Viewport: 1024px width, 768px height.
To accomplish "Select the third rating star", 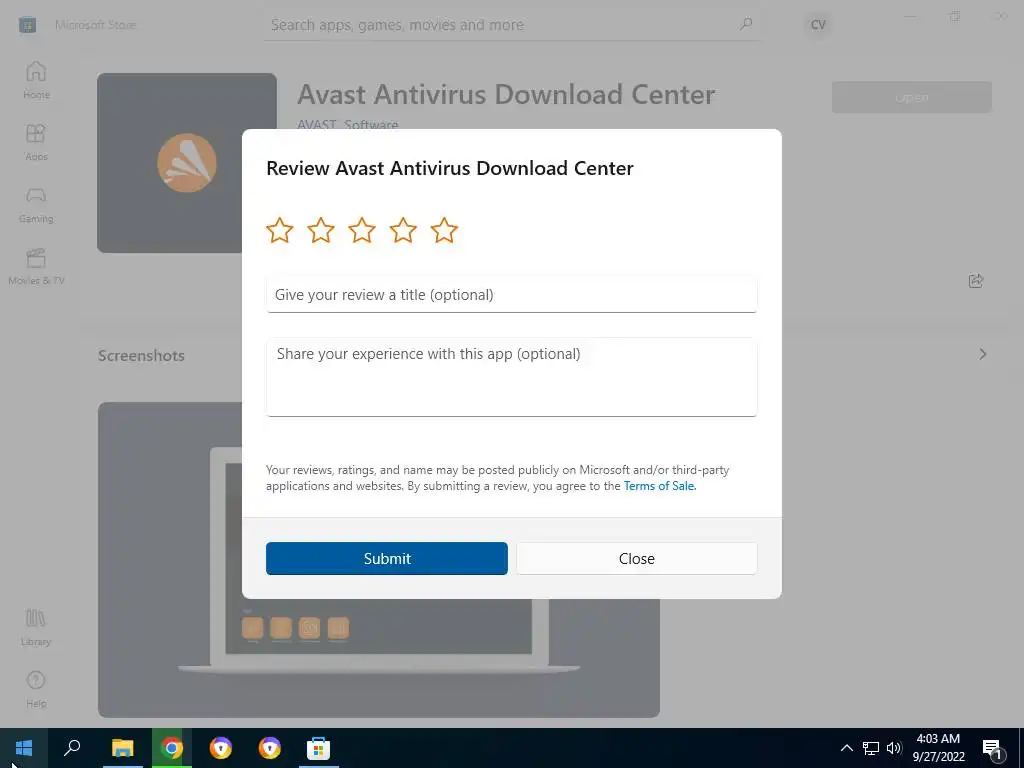I will tap(362, 230).
